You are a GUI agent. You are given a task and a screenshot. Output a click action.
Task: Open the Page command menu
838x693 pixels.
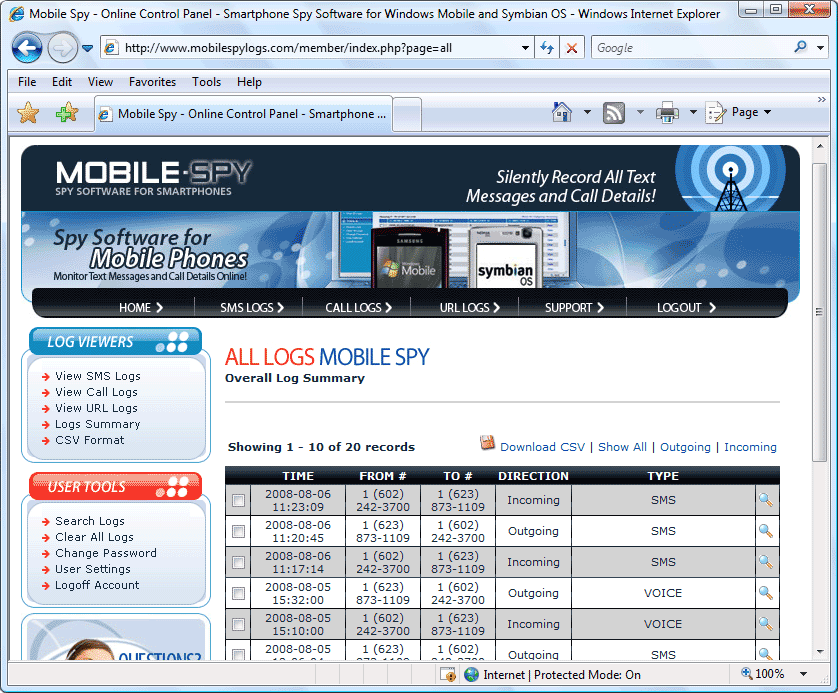[739, 112]
